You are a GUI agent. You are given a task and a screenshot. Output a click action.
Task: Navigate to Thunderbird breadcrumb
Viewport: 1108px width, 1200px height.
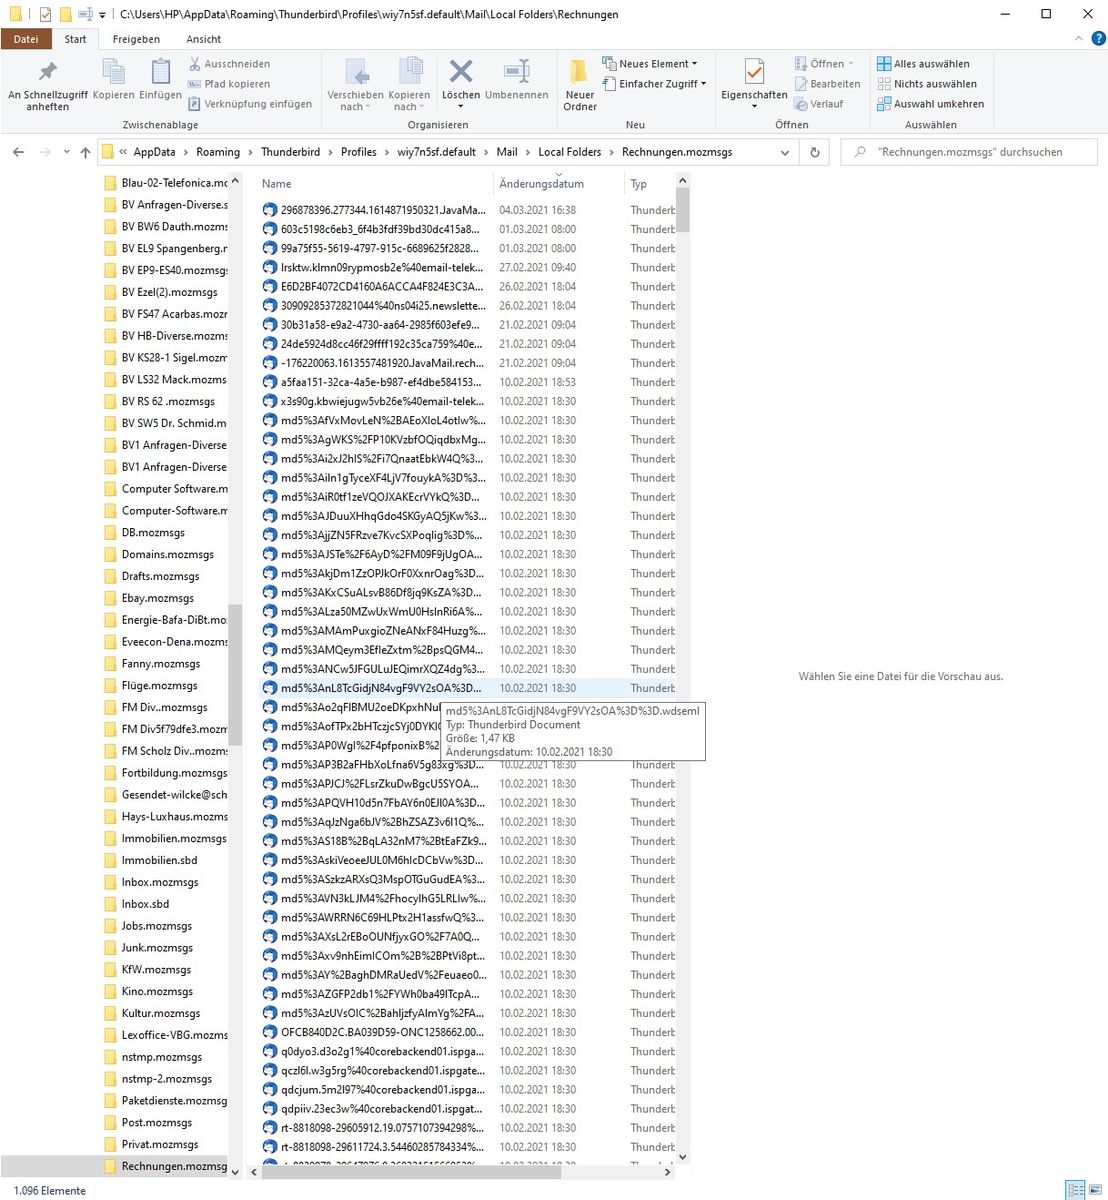290,152
